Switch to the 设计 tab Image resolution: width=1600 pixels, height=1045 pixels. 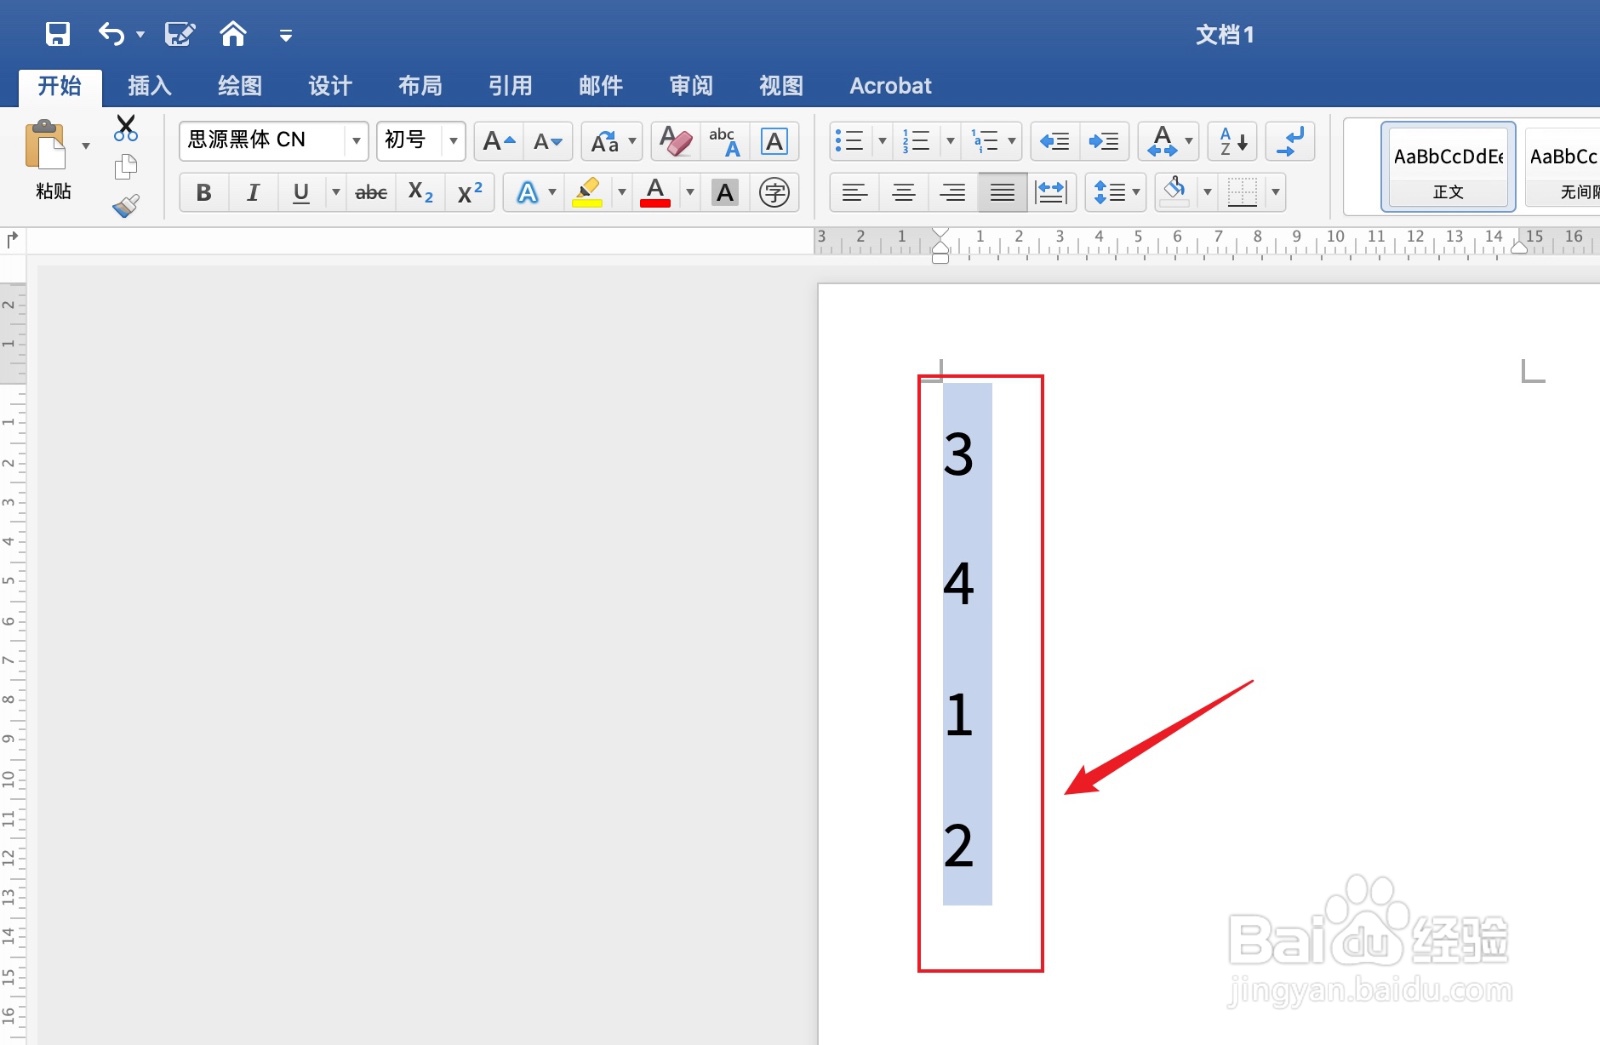330,86
